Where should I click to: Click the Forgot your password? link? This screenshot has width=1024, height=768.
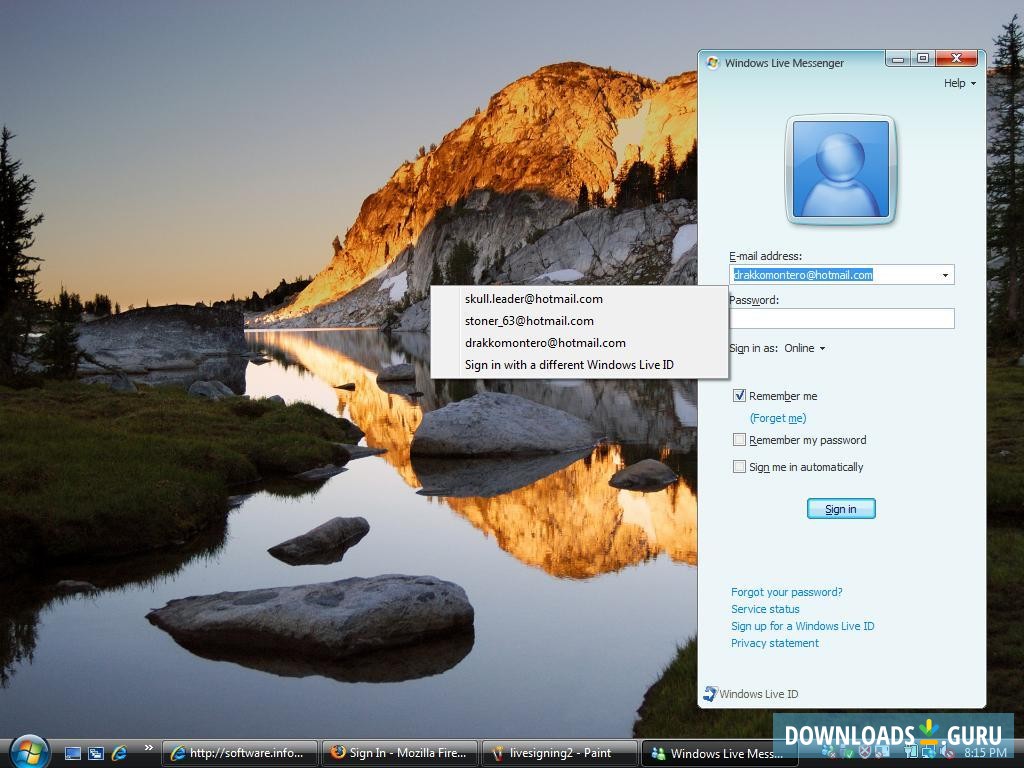tap(786, 592)
